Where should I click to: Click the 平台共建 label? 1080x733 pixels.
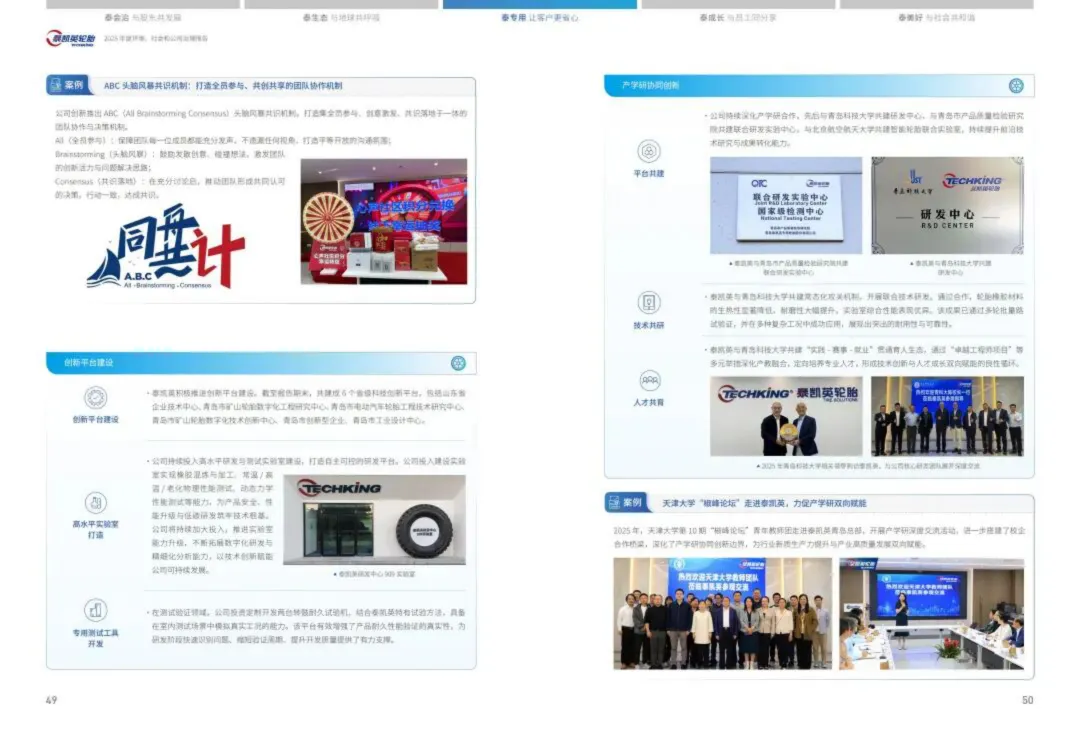[649, 174]
